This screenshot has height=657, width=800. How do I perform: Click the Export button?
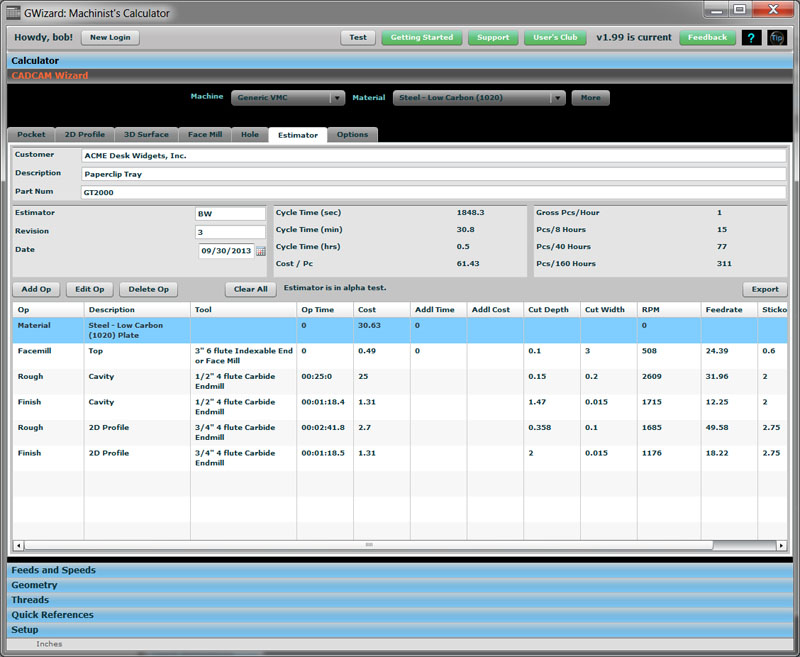pyautogui.click(x=765, y=289)
